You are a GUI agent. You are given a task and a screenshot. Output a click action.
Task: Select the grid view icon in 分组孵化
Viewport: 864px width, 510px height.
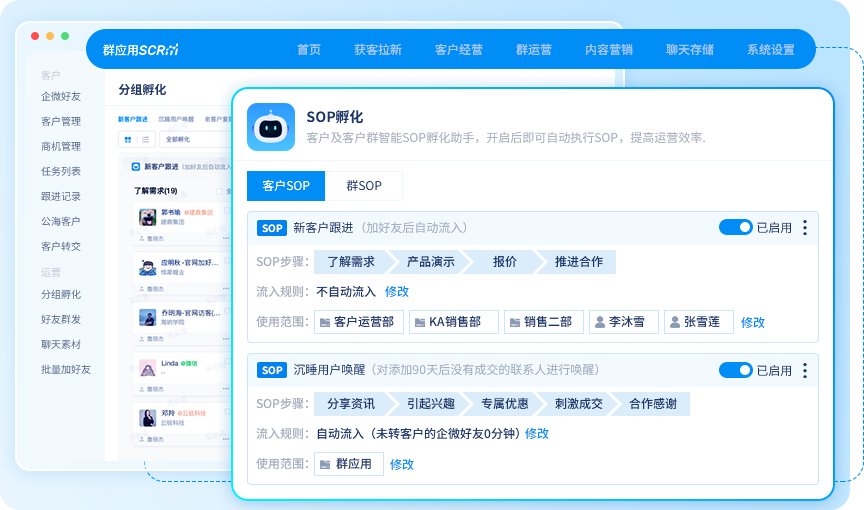pyautogui.click(x=127, y=140)
